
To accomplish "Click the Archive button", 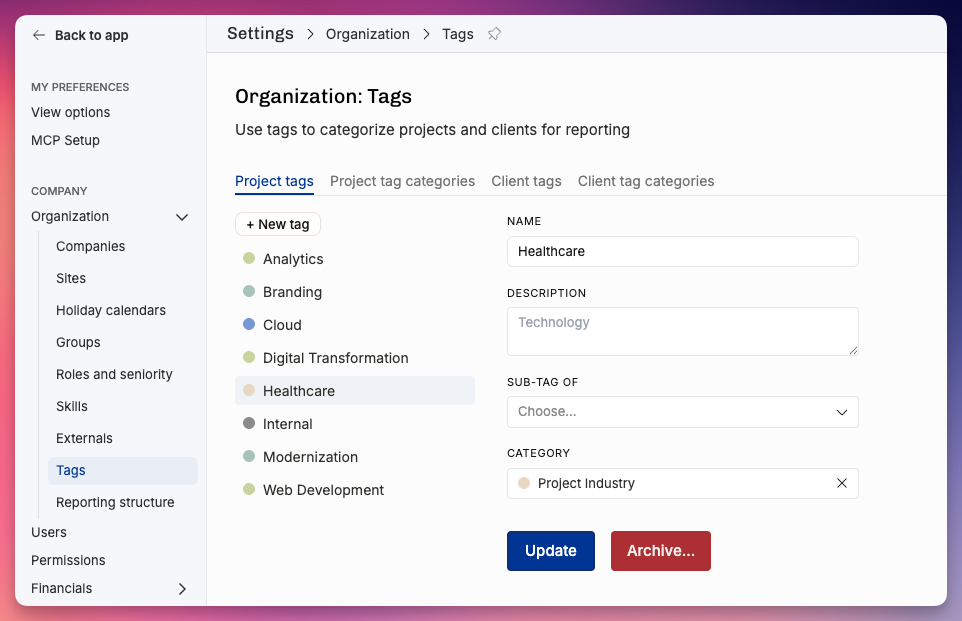I will [661, 550].
